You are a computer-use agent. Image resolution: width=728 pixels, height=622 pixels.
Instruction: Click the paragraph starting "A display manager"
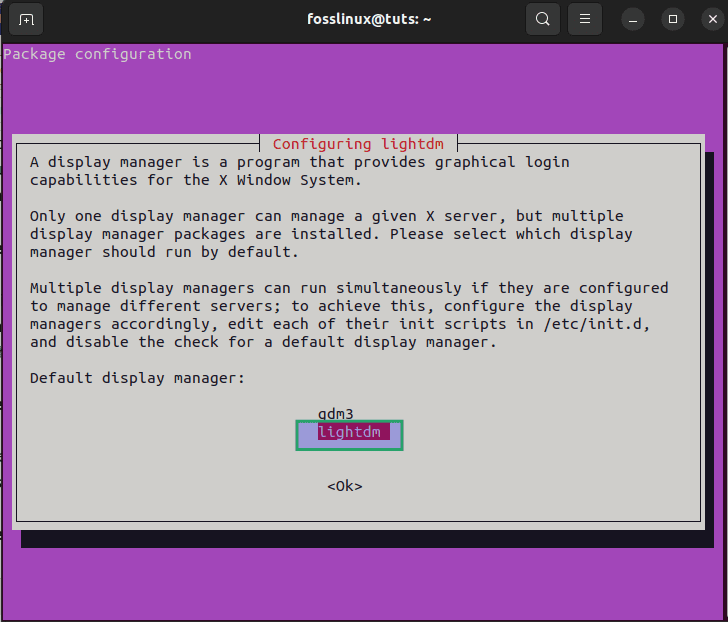(299, 171)
